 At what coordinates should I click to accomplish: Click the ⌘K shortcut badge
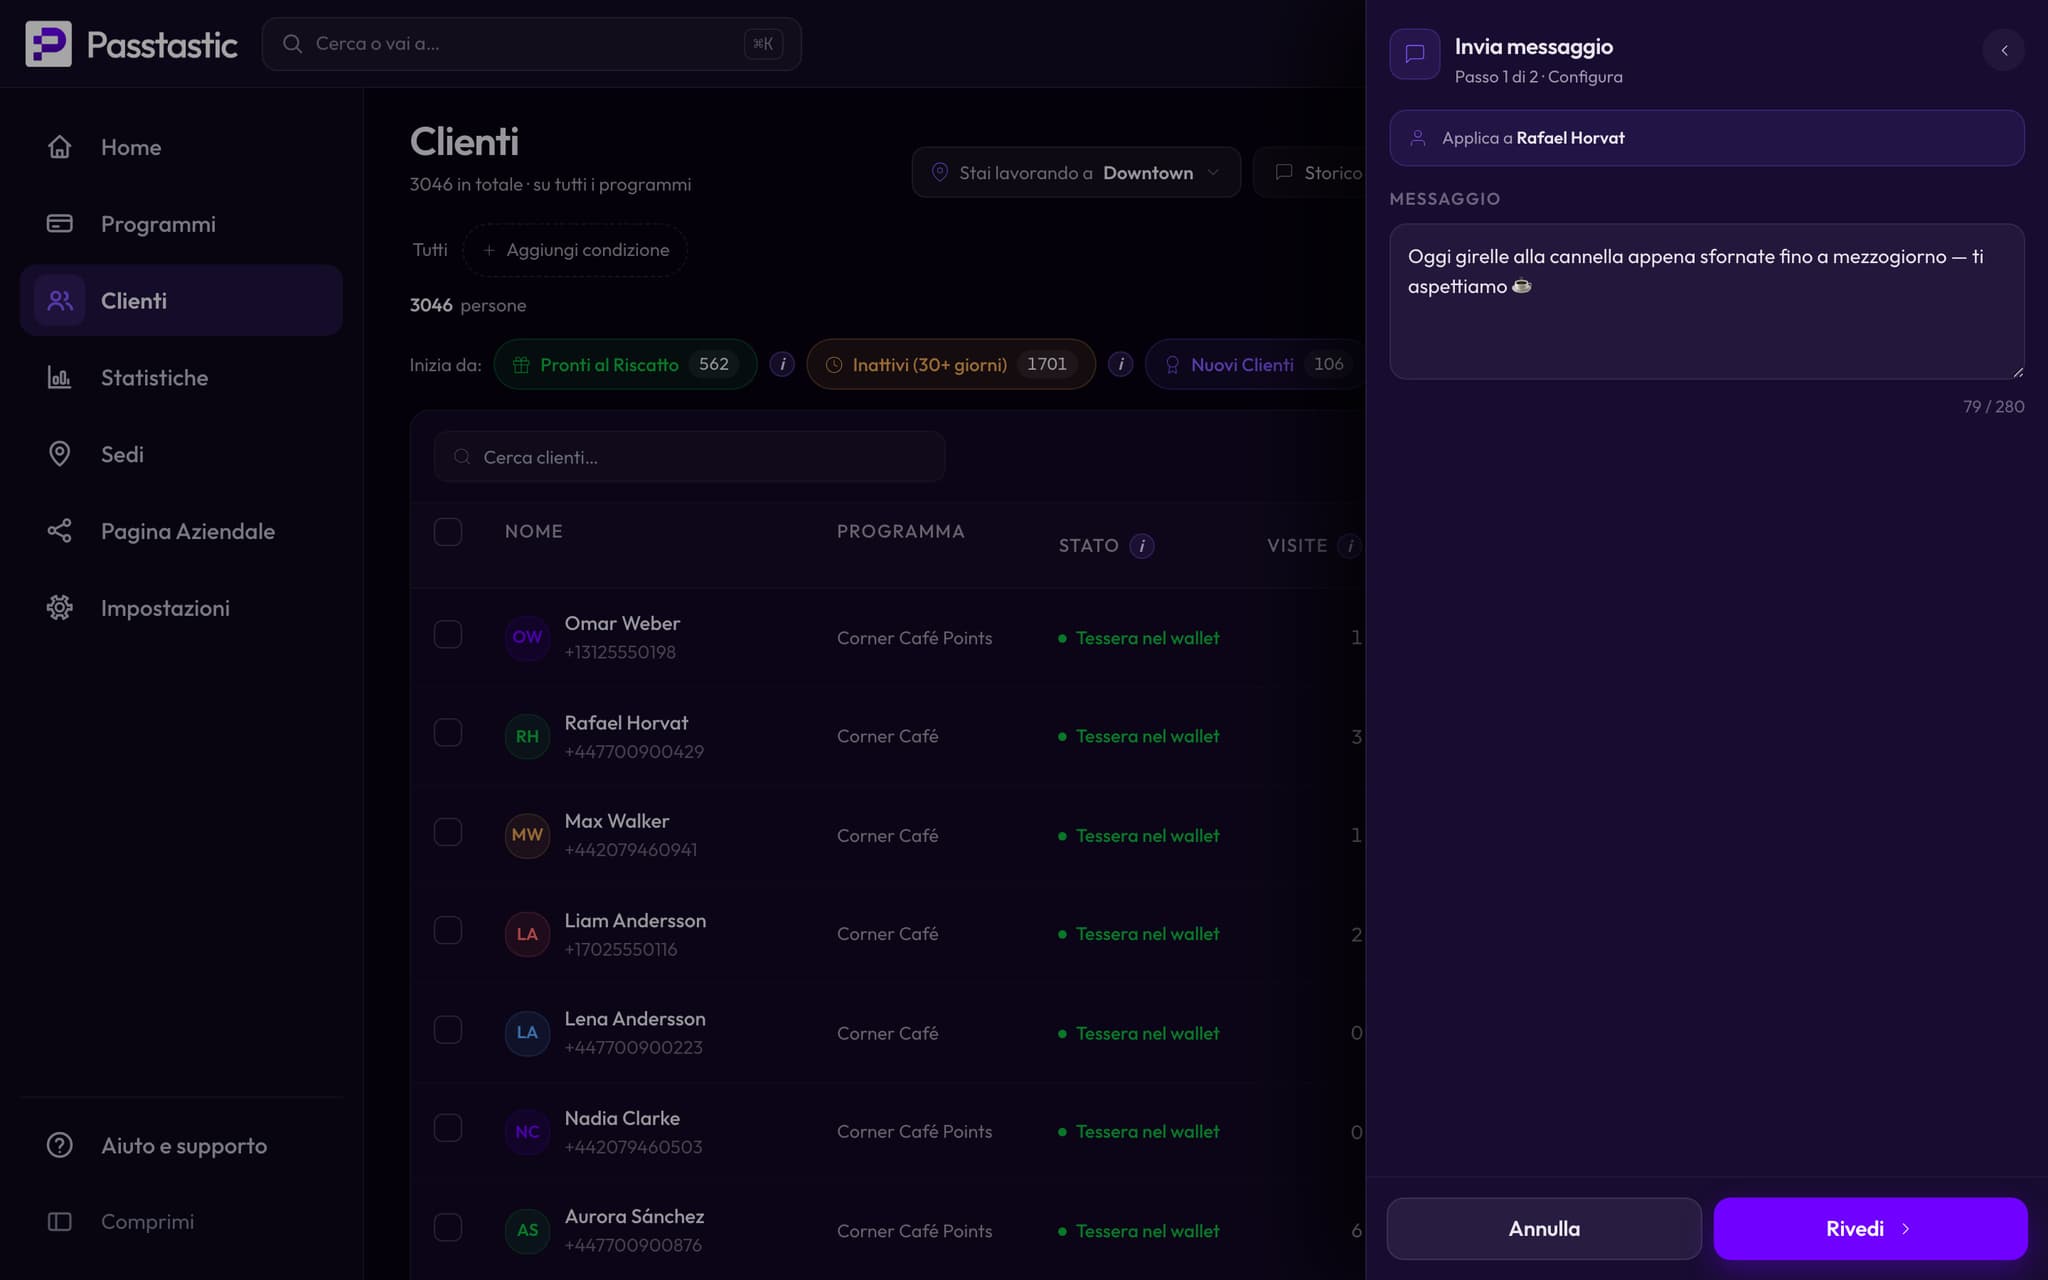(x=763, y=44)
